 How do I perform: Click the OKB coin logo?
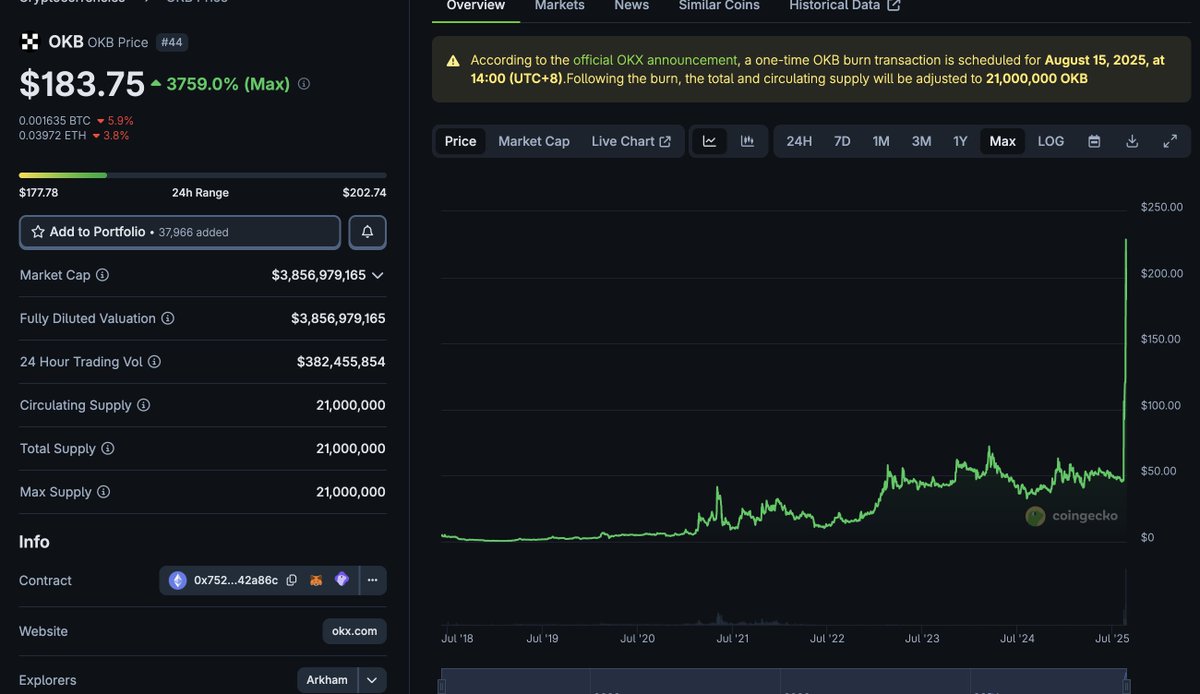(x=30, y=42)
